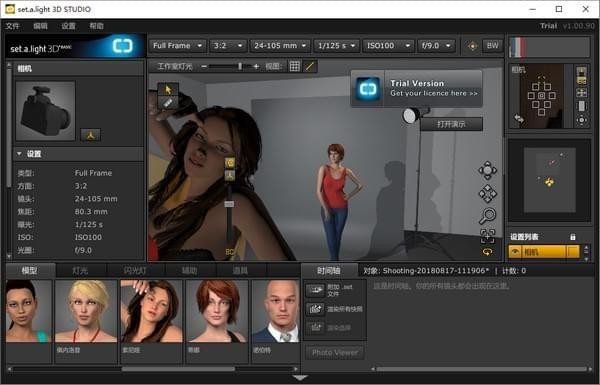Click the frame selection focus icon
600x385 pixels.
point(488,236)
